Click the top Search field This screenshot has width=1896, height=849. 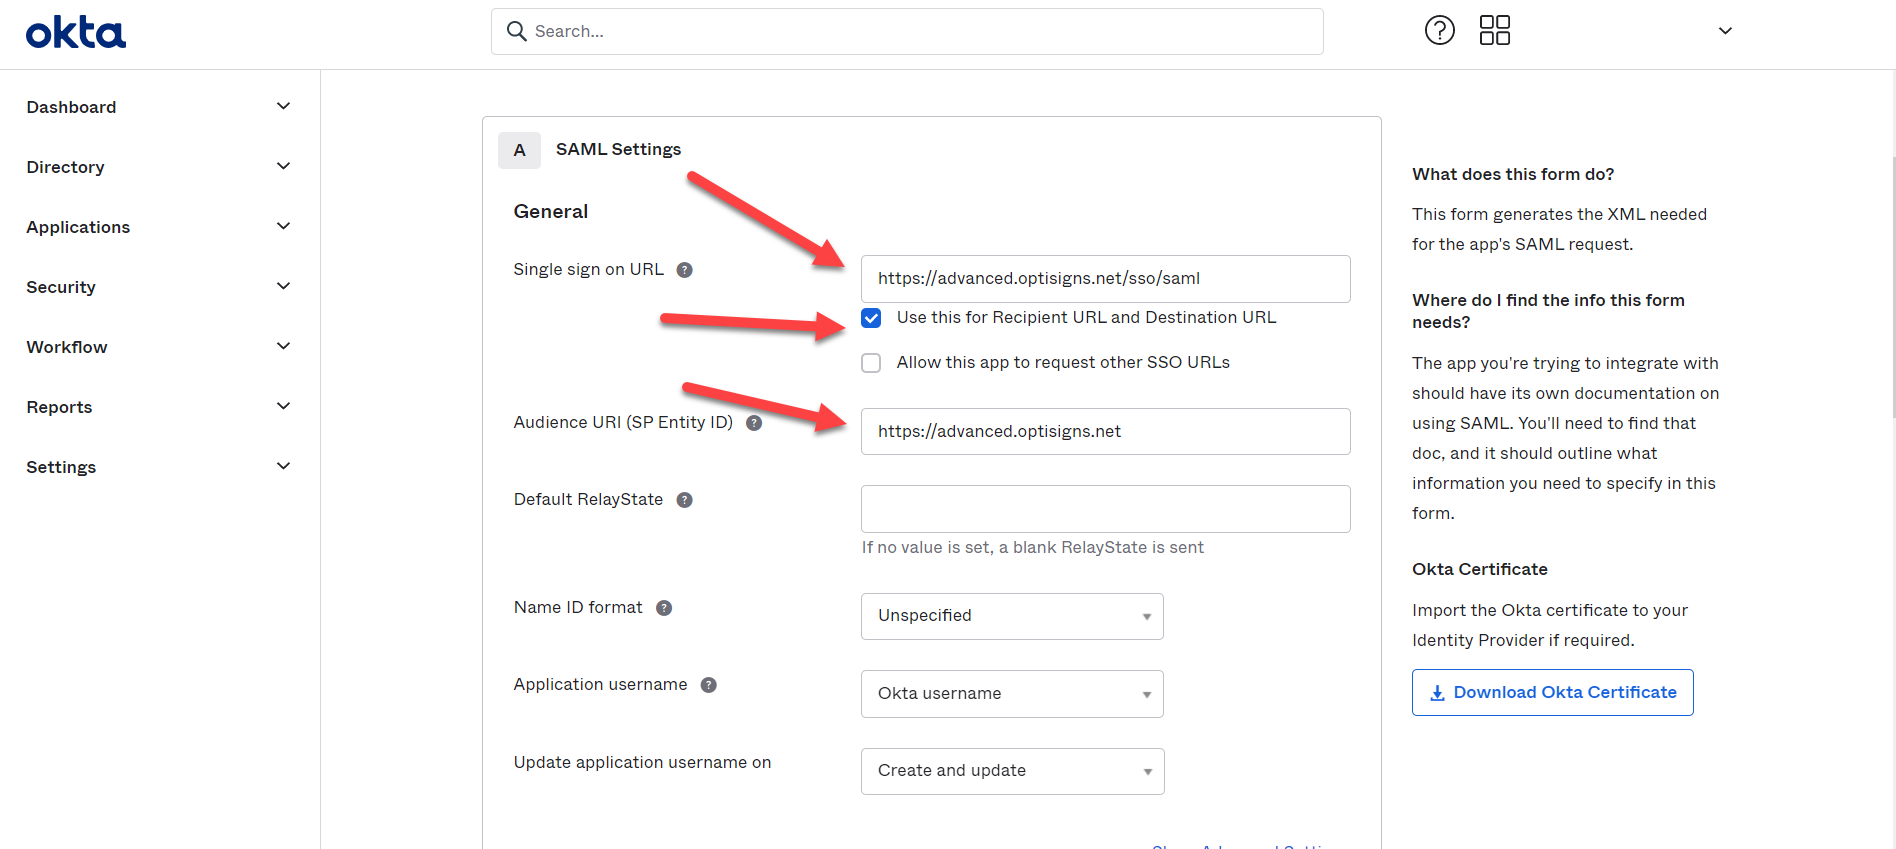[x=907, y=32]
